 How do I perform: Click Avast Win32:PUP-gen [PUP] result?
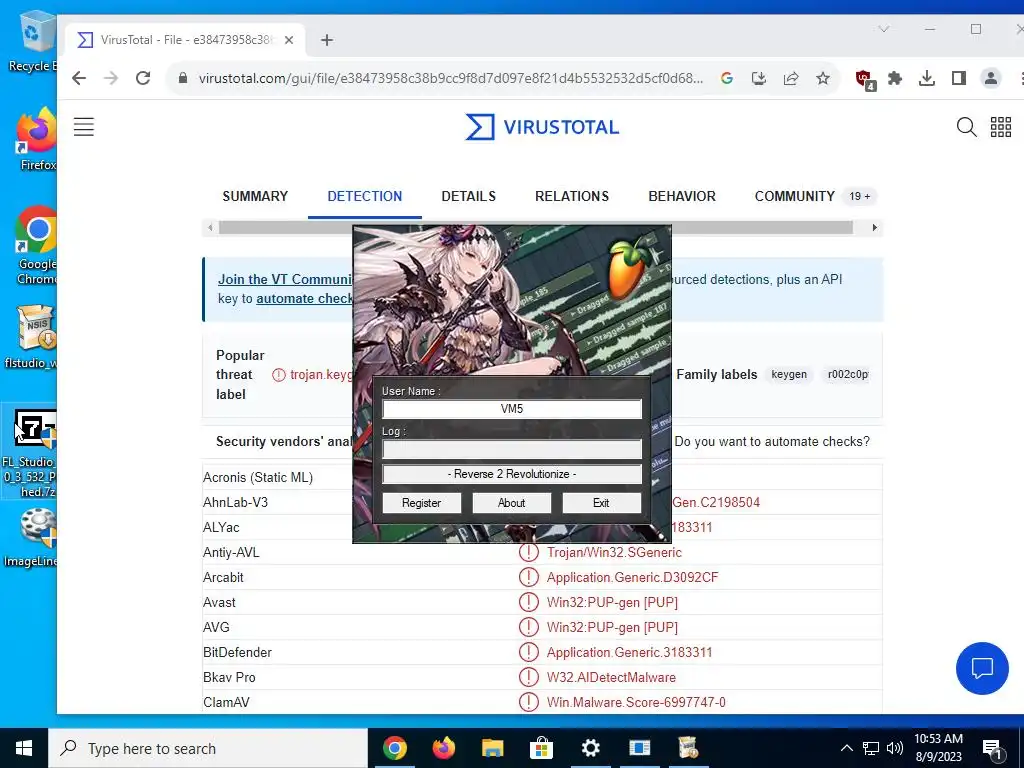[x=612, y=602]
